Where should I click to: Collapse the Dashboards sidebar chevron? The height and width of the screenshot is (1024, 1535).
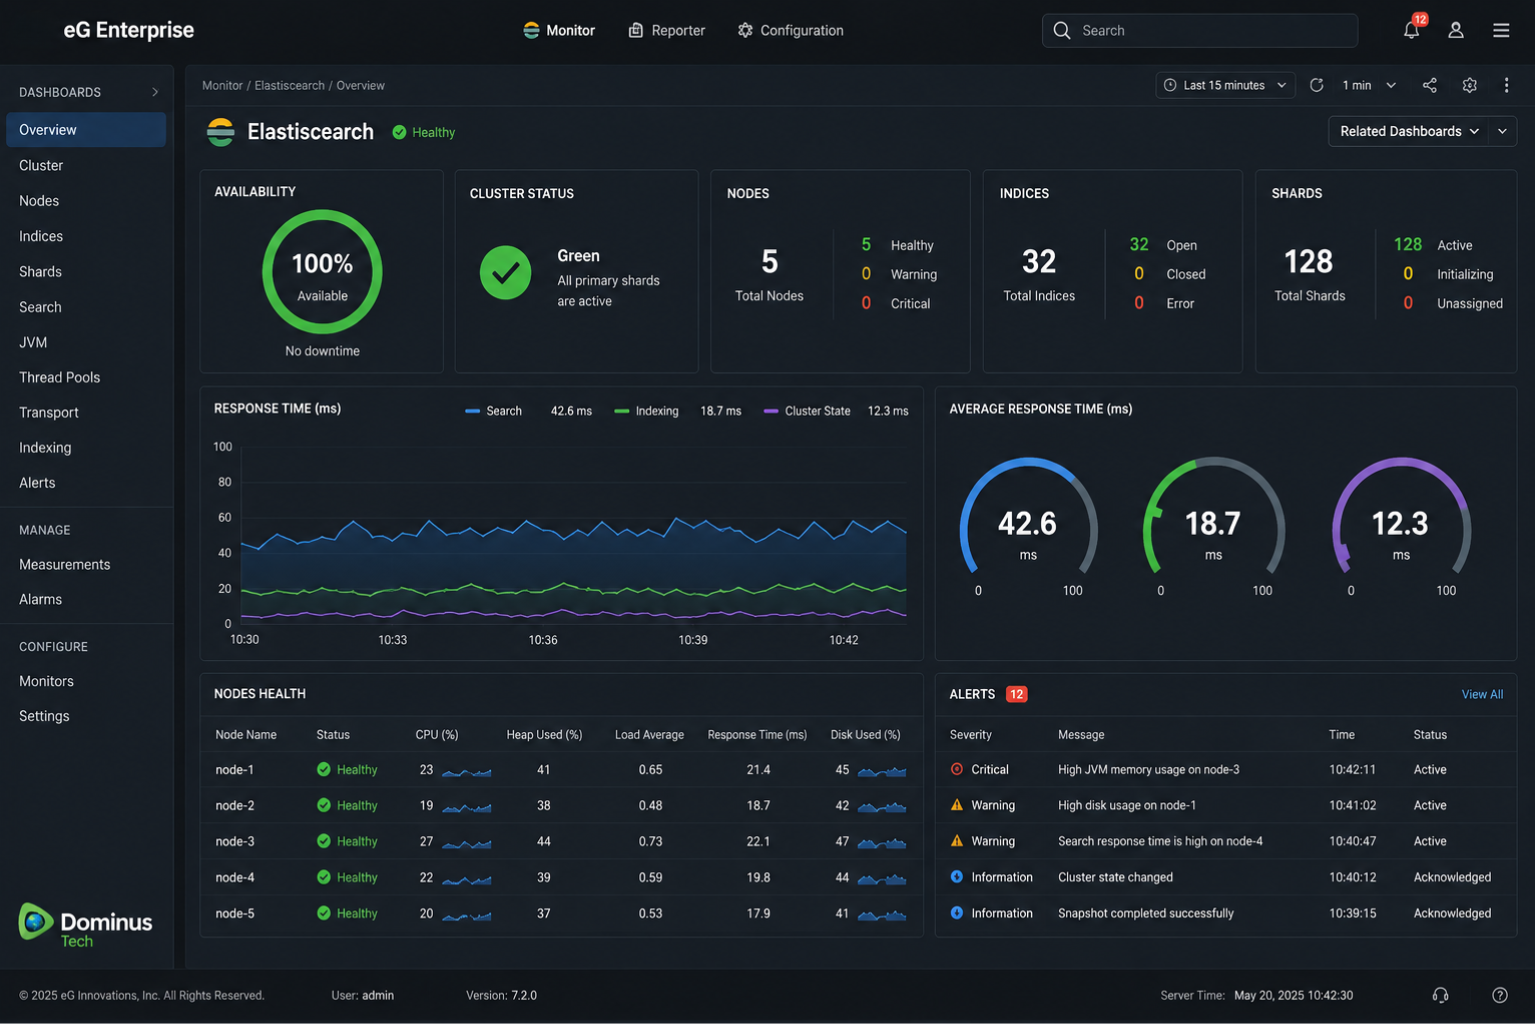point(155,92)
